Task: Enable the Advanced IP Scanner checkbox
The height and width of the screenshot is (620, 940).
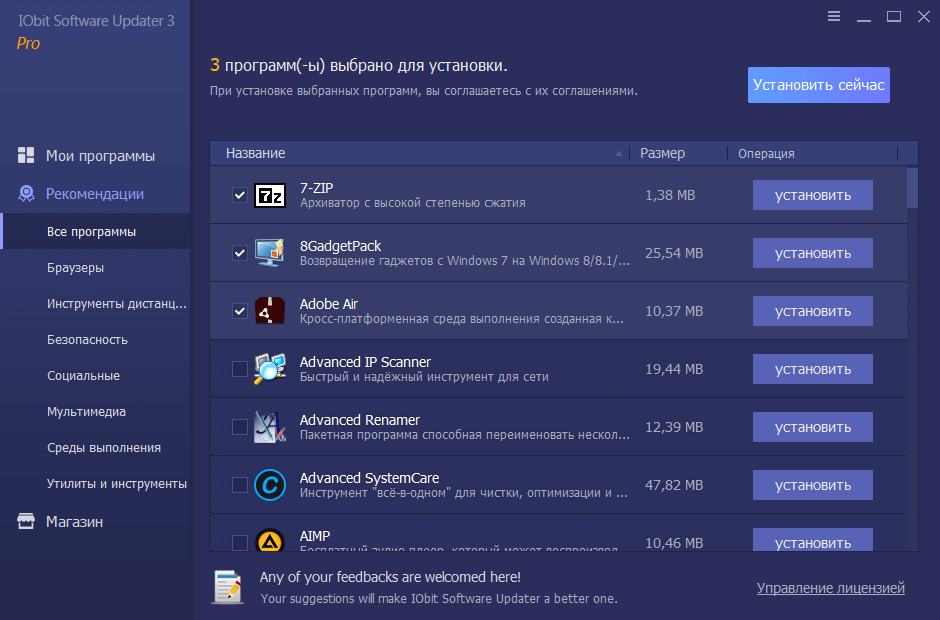Action: [x=239, y=368]
